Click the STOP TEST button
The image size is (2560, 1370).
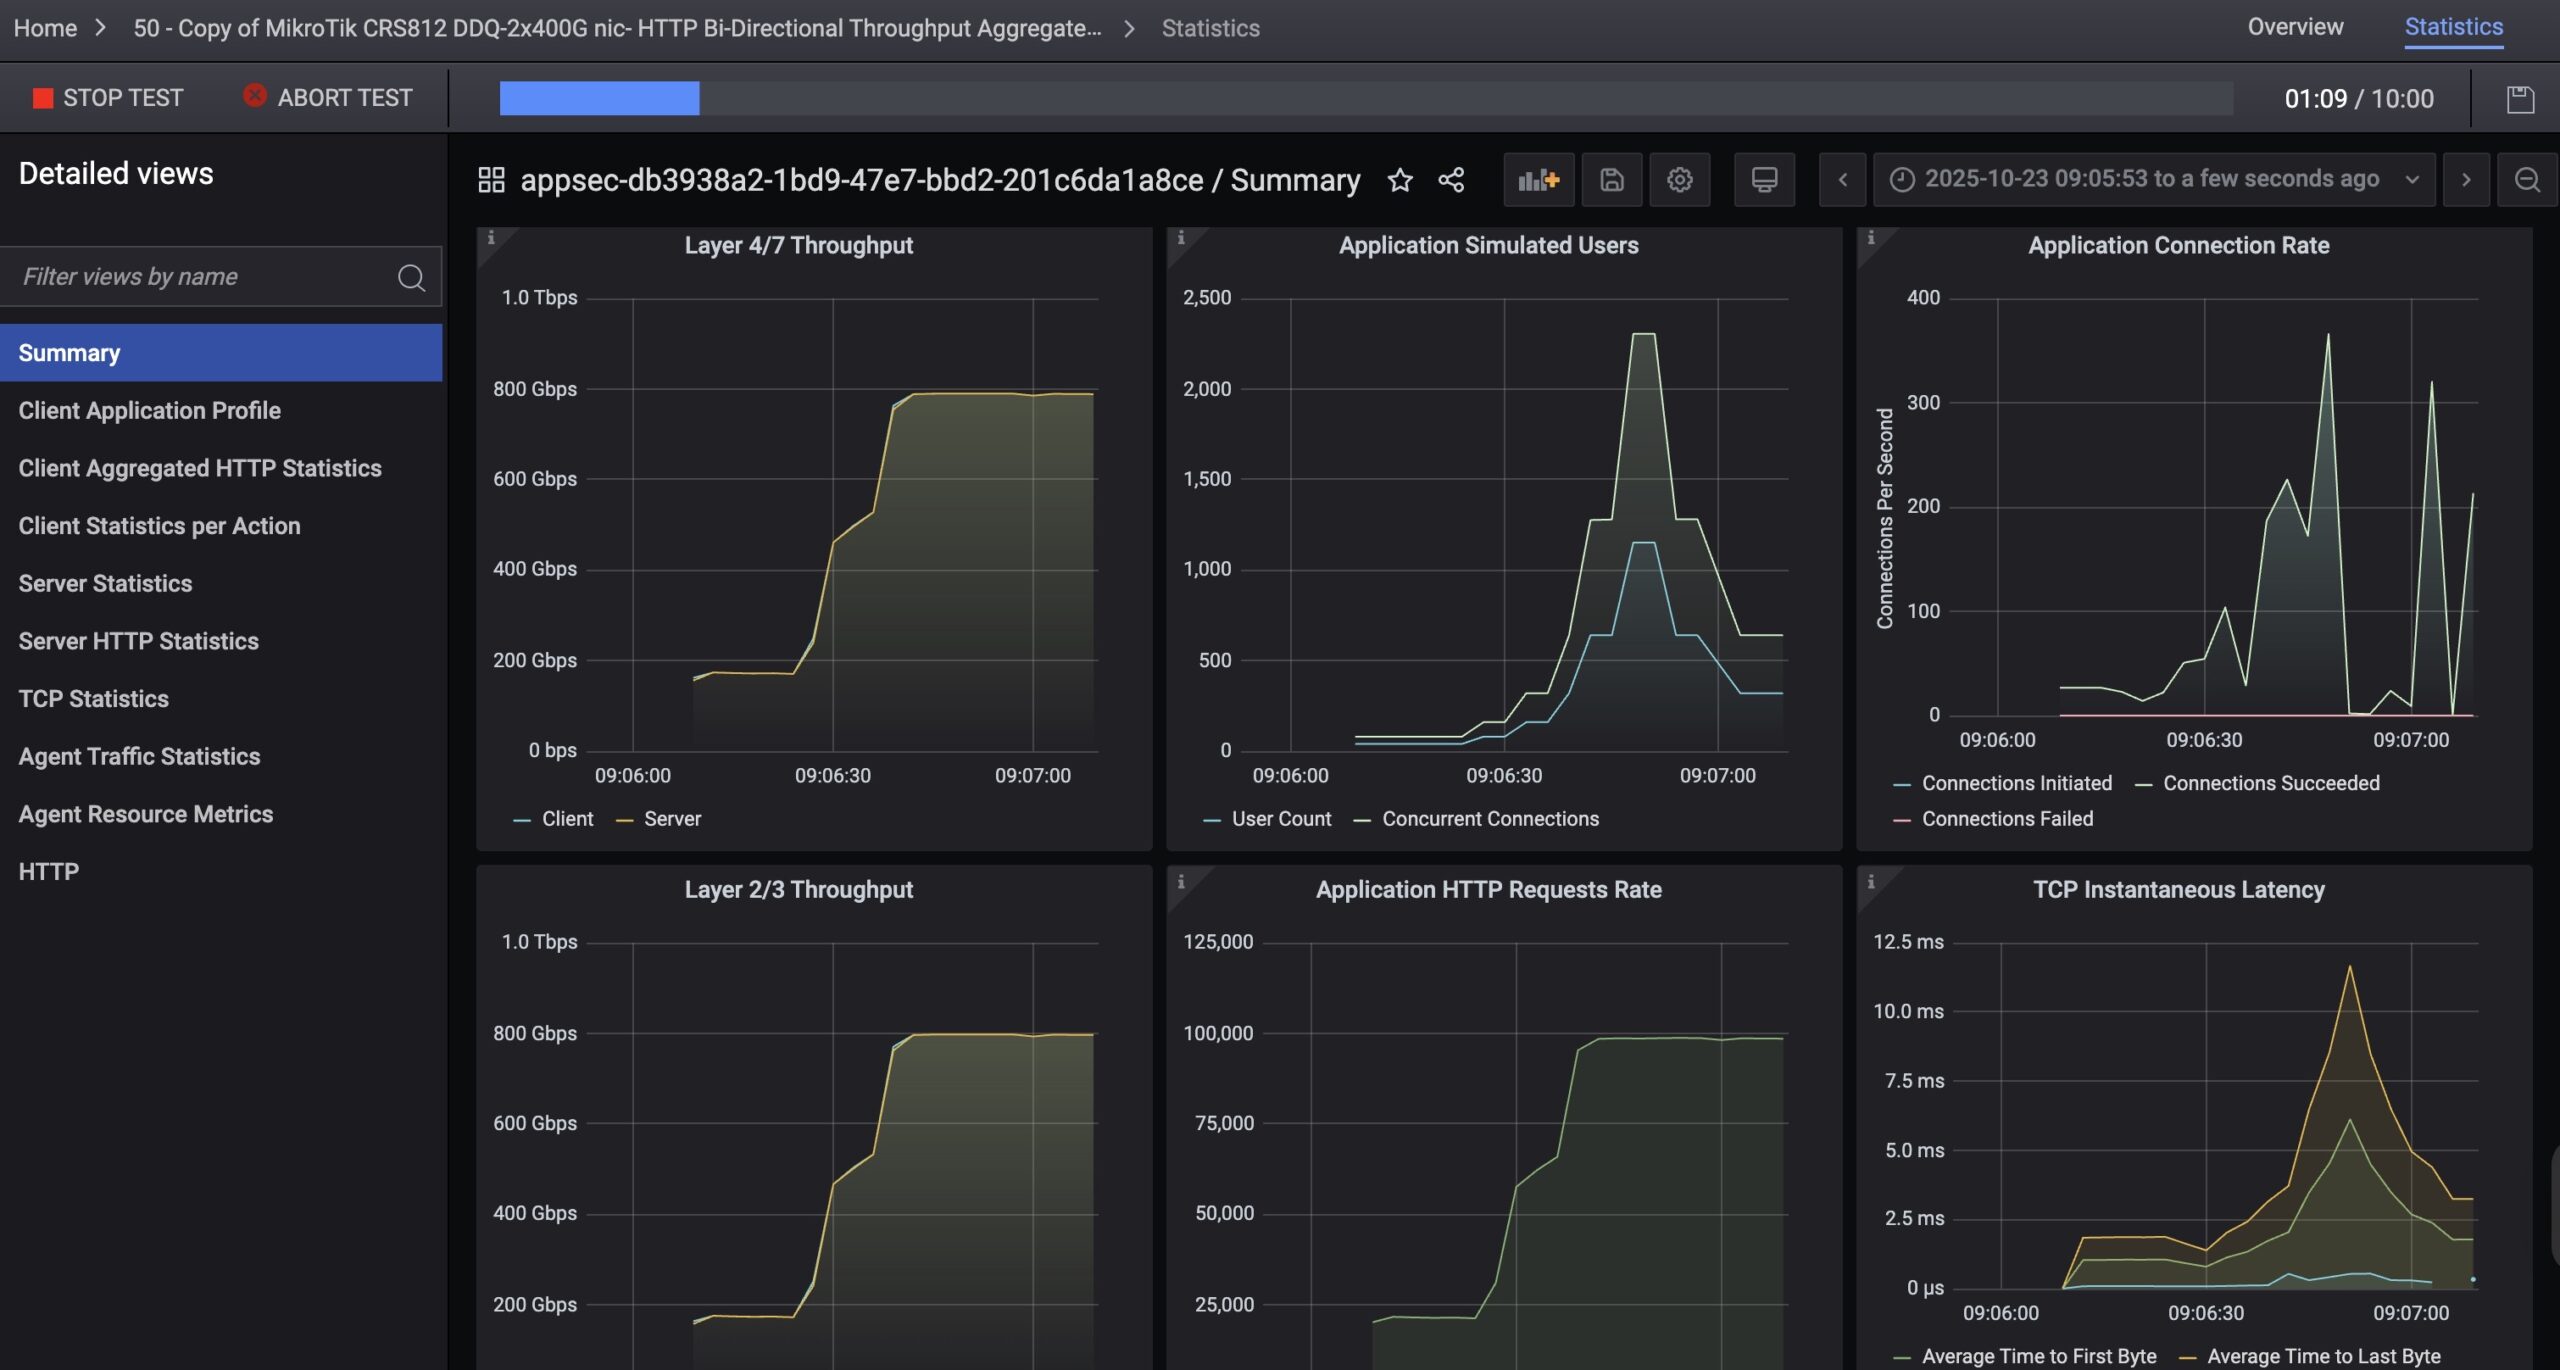tap(108, 98)
